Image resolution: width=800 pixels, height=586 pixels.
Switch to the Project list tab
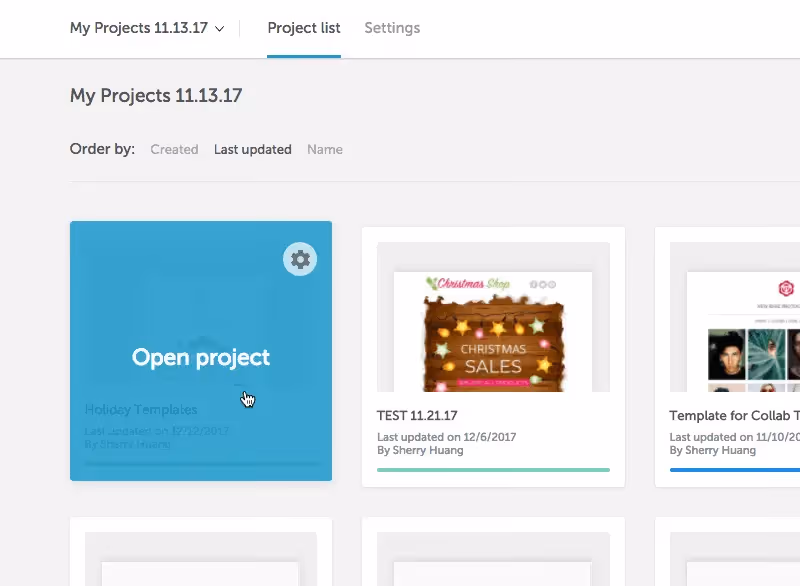tap(304, 28)
